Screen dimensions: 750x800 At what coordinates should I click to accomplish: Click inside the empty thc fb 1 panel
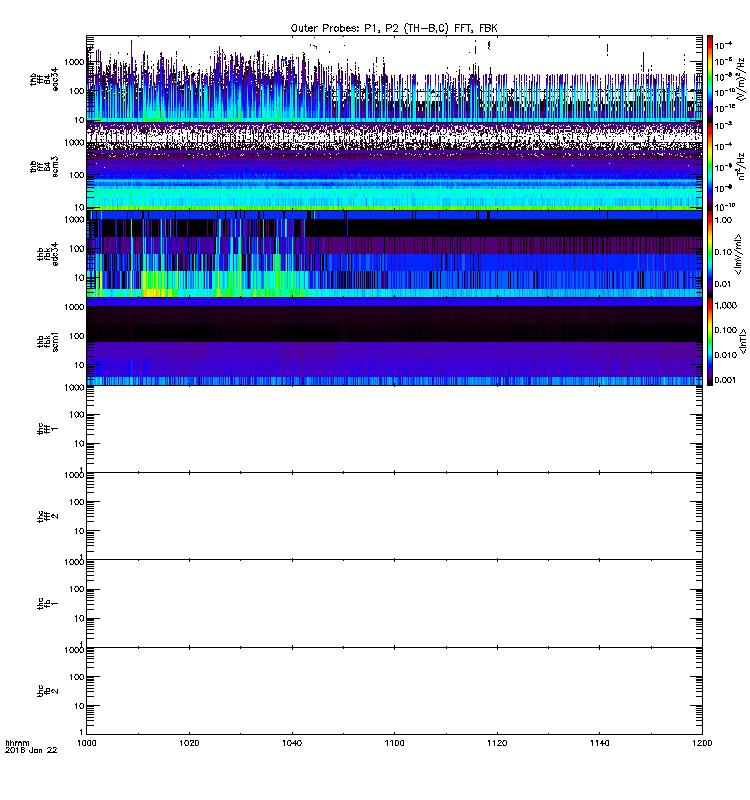394,603
